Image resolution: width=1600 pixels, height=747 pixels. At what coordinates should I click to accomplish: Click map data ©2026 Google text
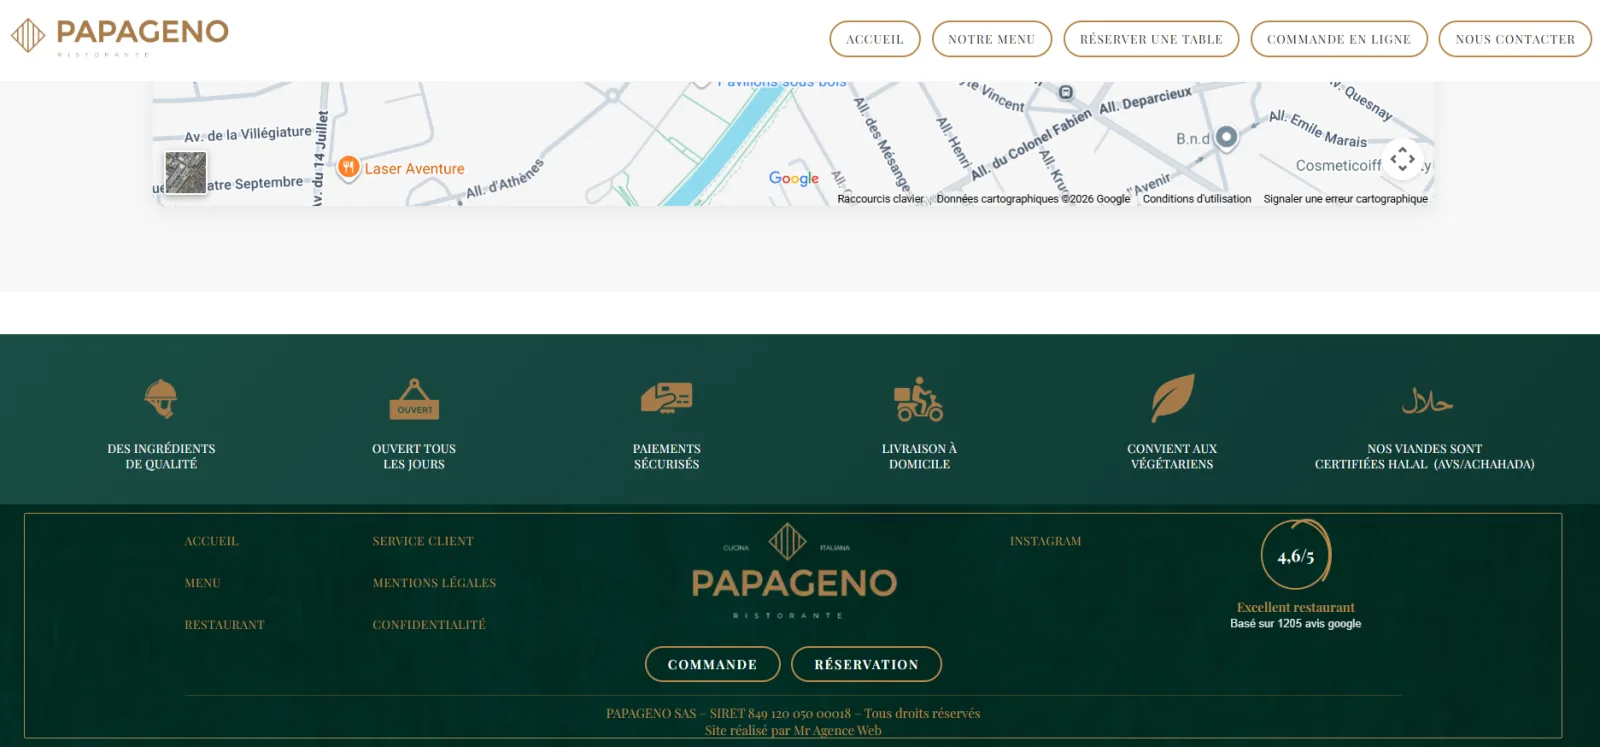1033,199
